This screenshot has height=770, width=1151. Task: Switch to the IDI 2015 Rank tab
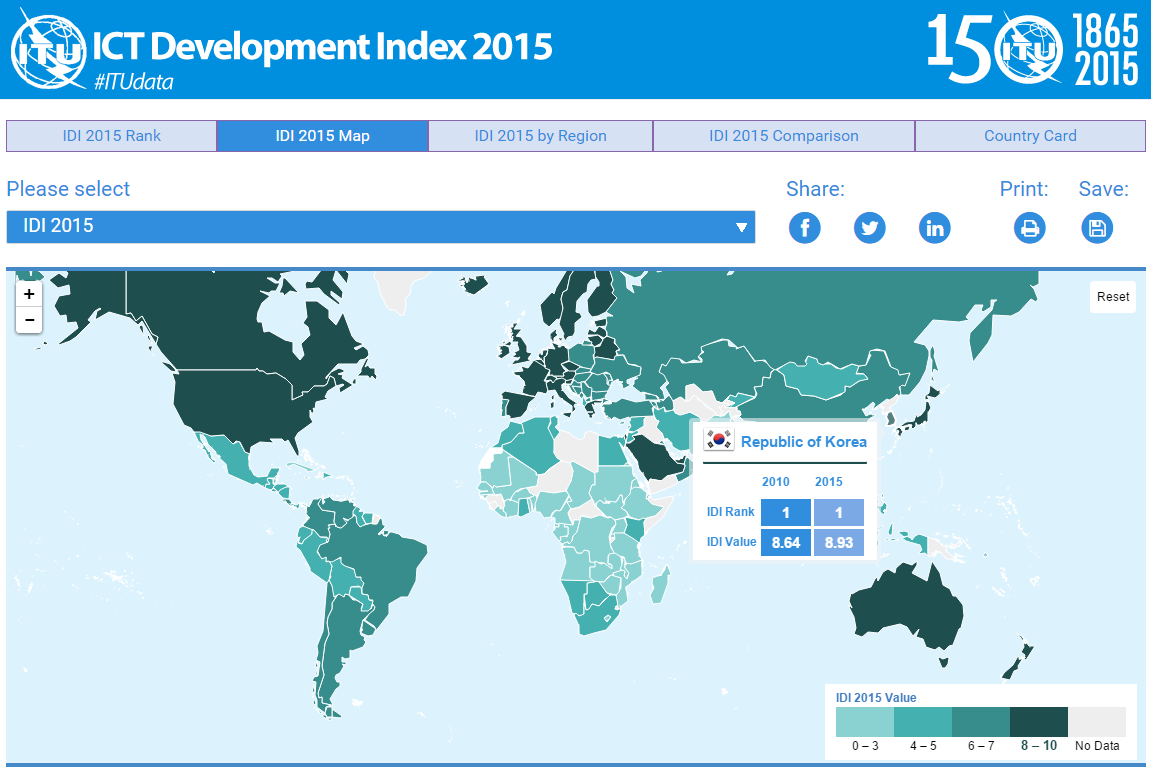coord(111,135)
